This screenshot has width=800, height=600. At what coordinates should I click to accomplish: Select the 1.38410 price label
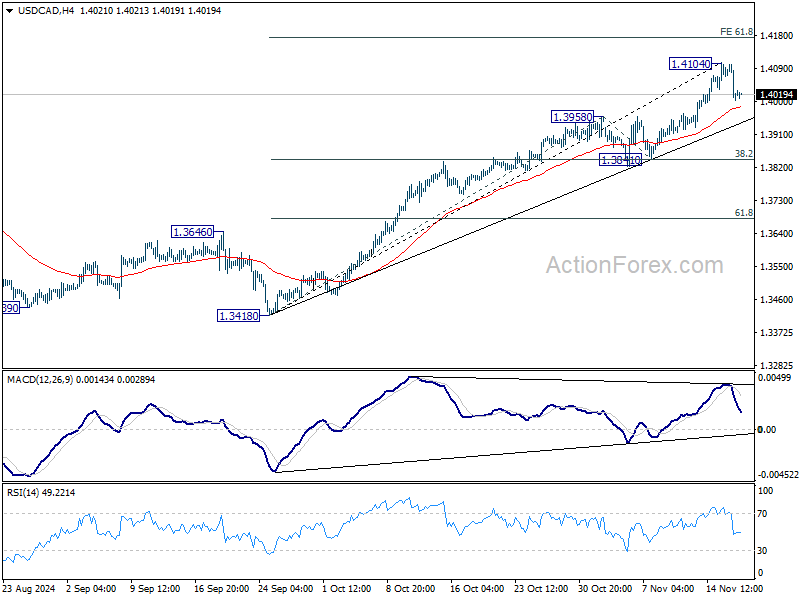tap(620, 160)
